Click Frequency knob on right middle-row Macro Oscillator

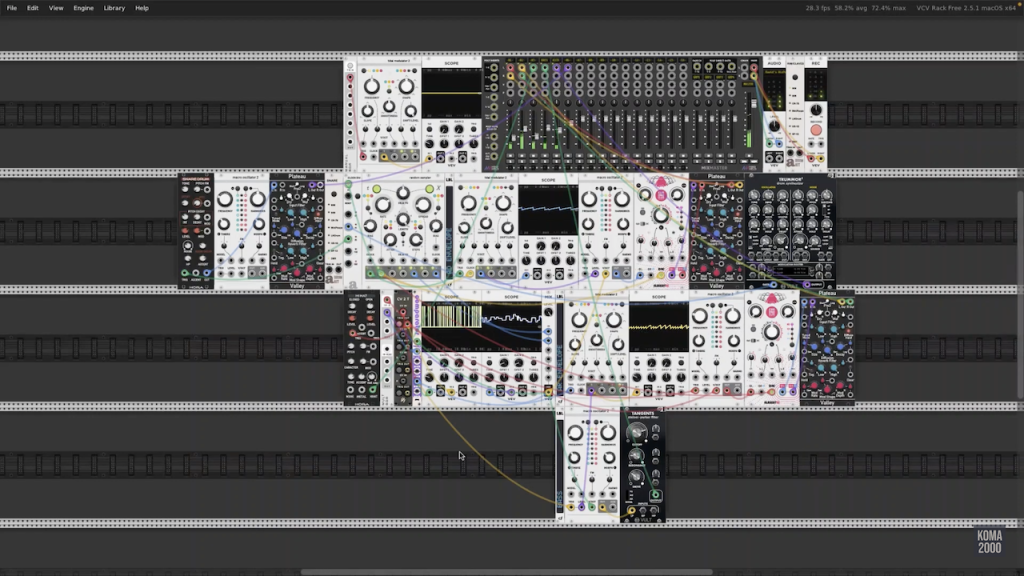(589, 199)
